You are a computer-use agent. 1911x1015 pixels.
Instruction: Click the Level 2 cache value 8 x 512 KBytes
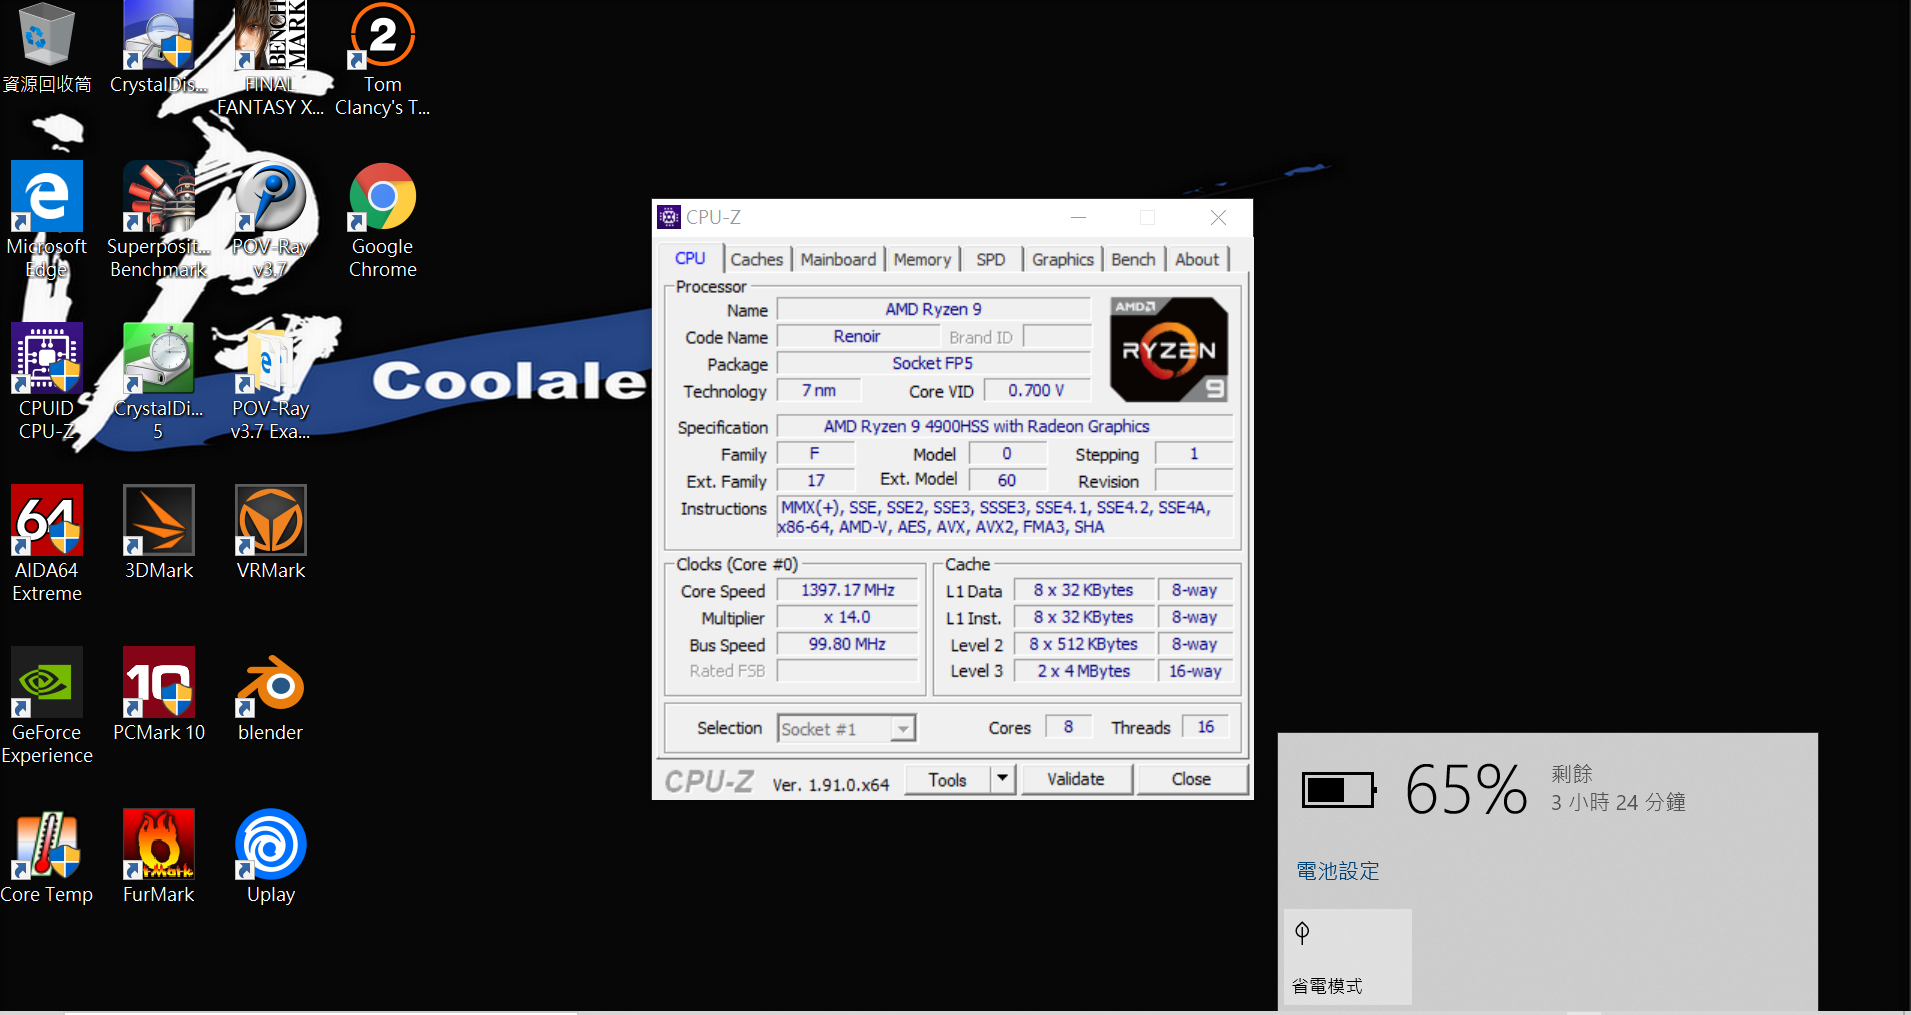1084,644
